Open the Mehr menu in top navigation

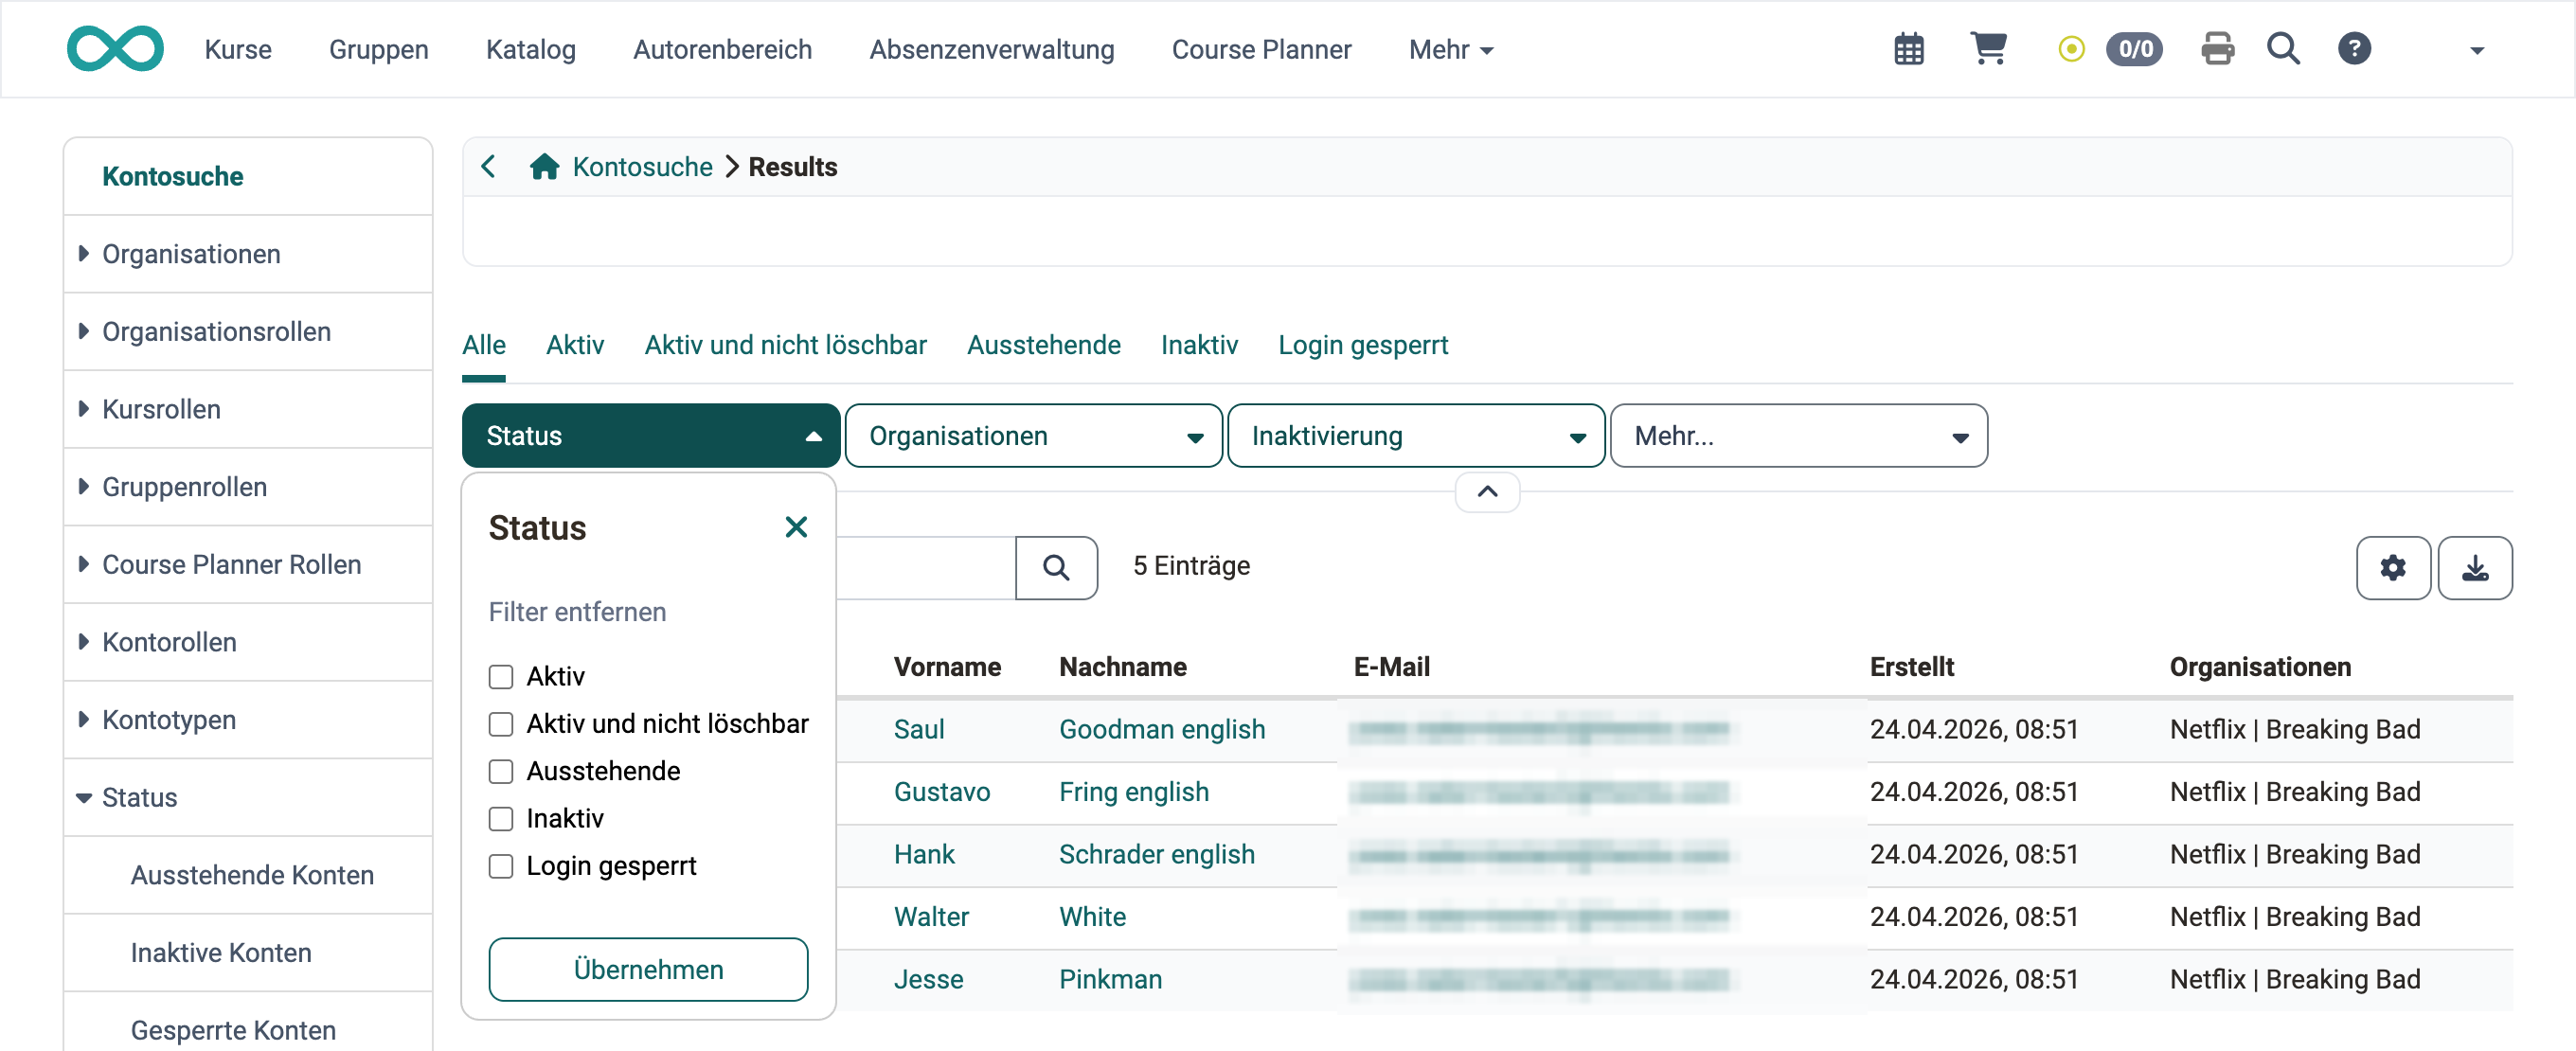(1450, 49)
